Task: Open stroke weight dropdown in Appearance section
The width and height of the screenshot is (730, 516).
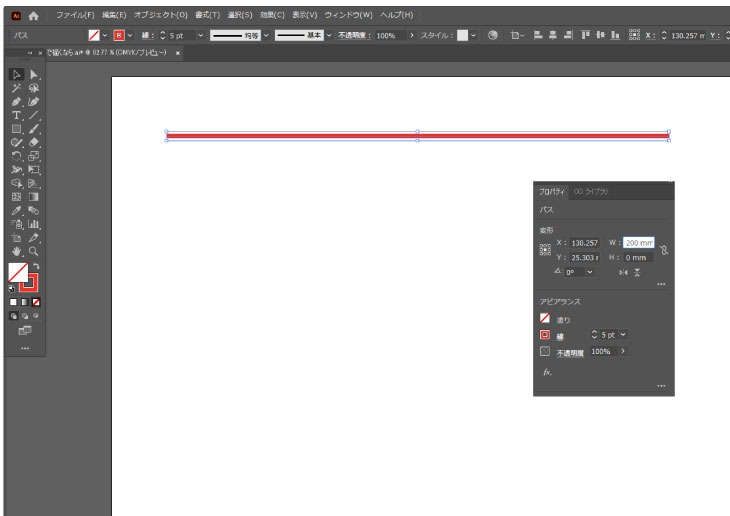Action: click(x=624, y=335)
